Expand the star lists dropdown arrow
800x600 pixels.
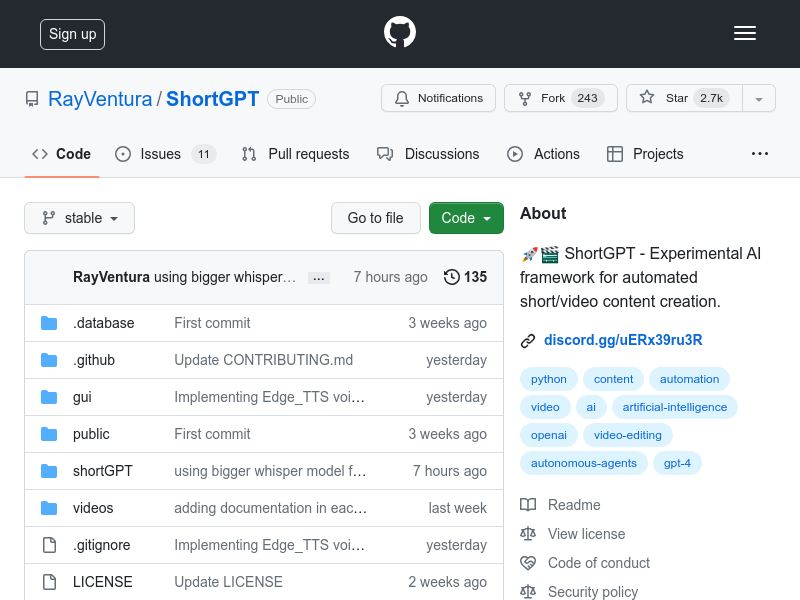point(759,98)
